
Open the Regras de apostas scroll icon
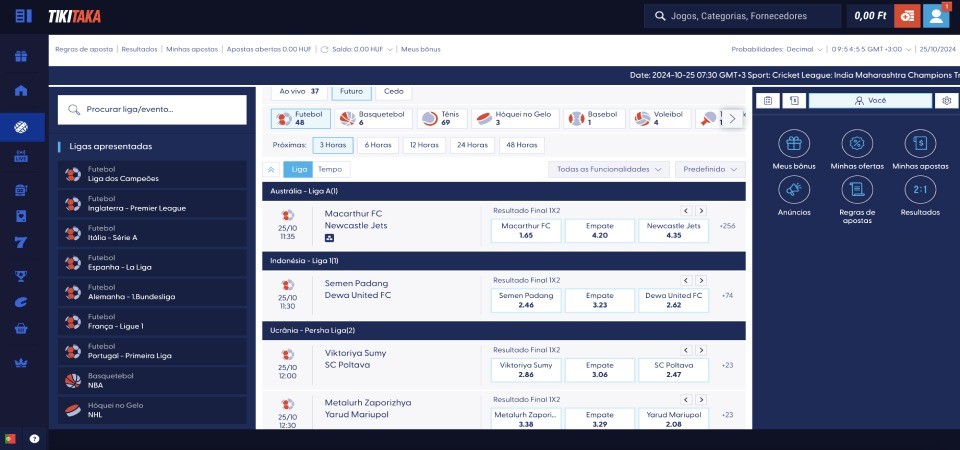857,190
